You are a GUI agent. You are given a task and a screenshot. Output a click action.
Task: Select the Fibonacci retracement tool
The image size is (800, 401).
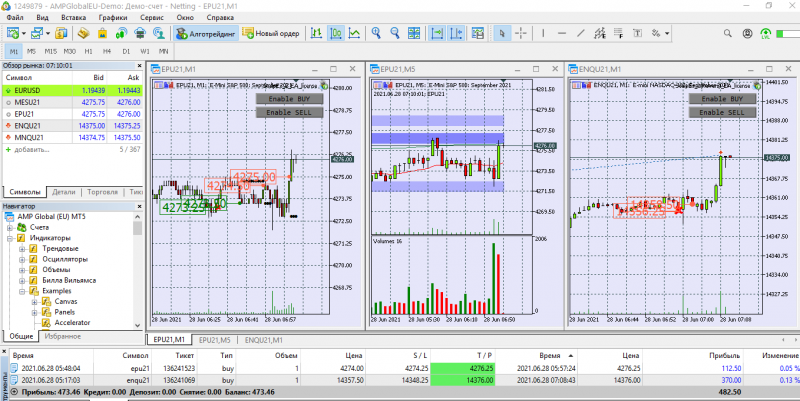coord(618,34)
